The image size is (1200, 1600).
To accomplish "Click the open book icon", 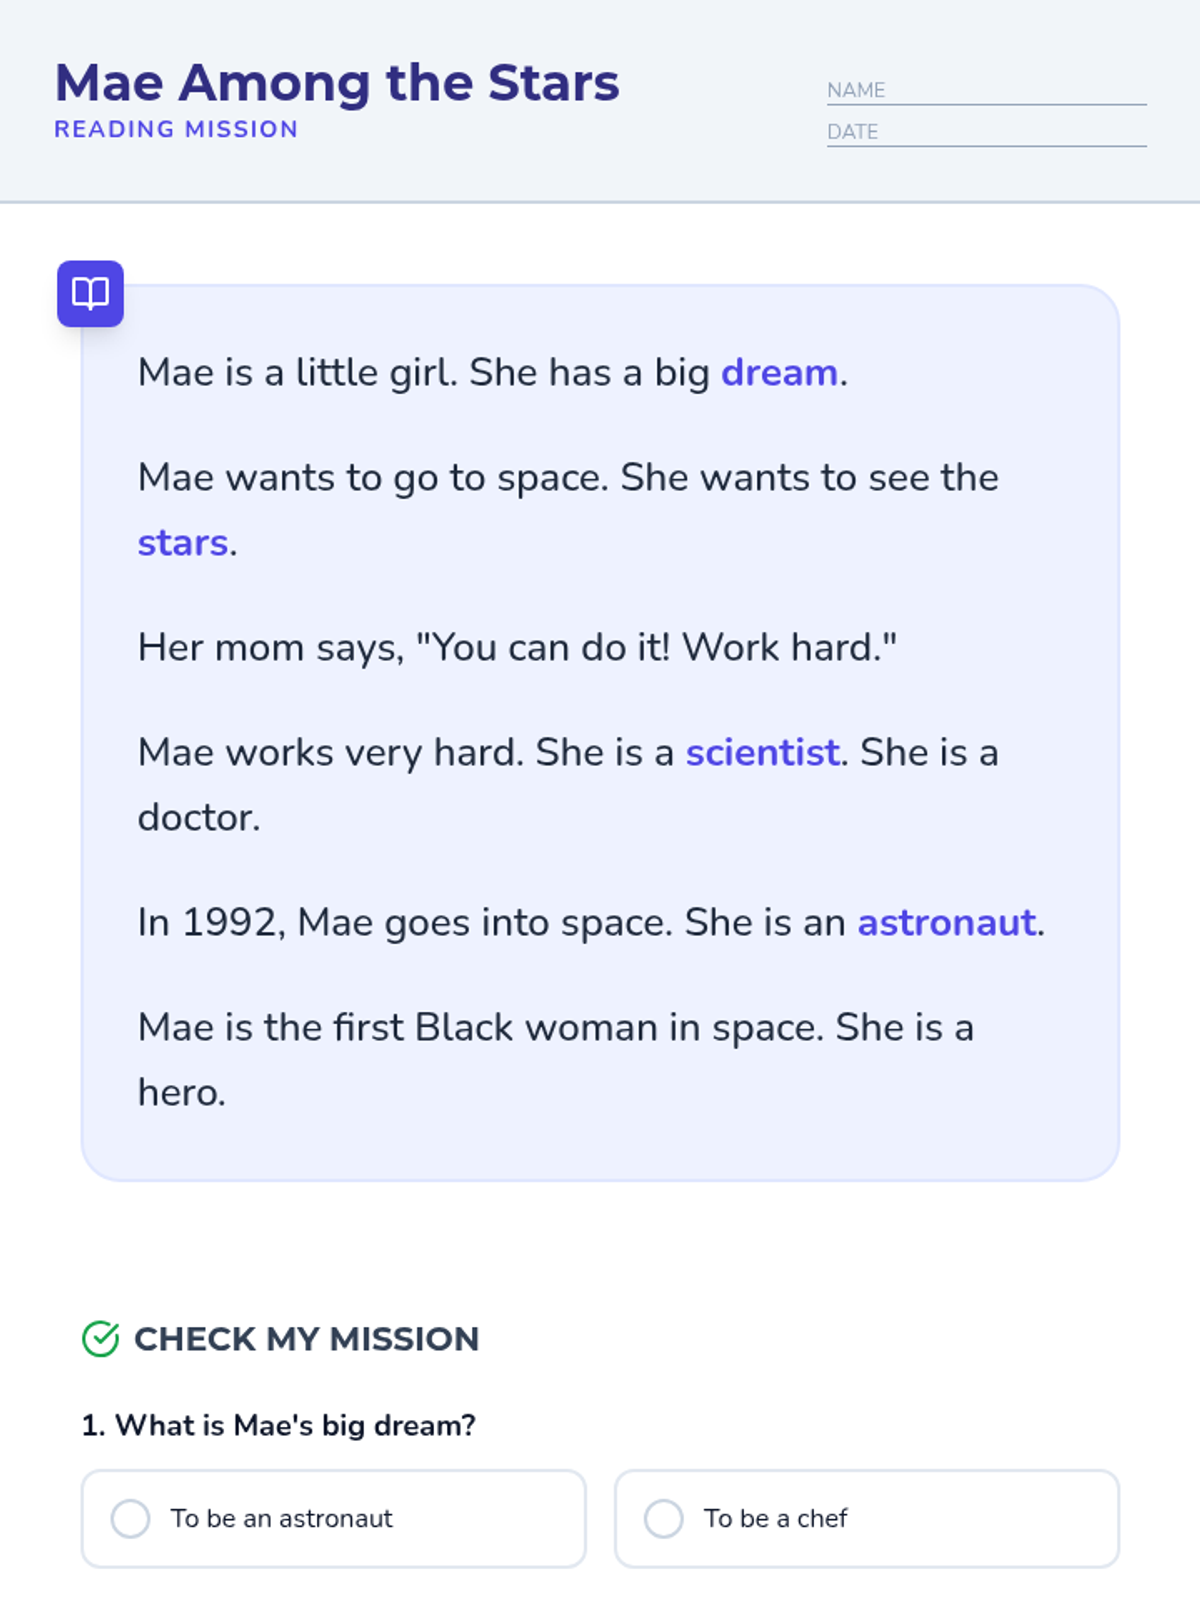I will [x=90, y=294].
